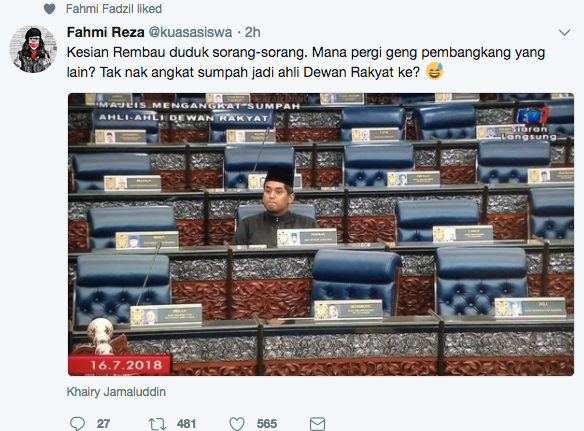Click the Fahmi Reza display name

click(105, 32)
